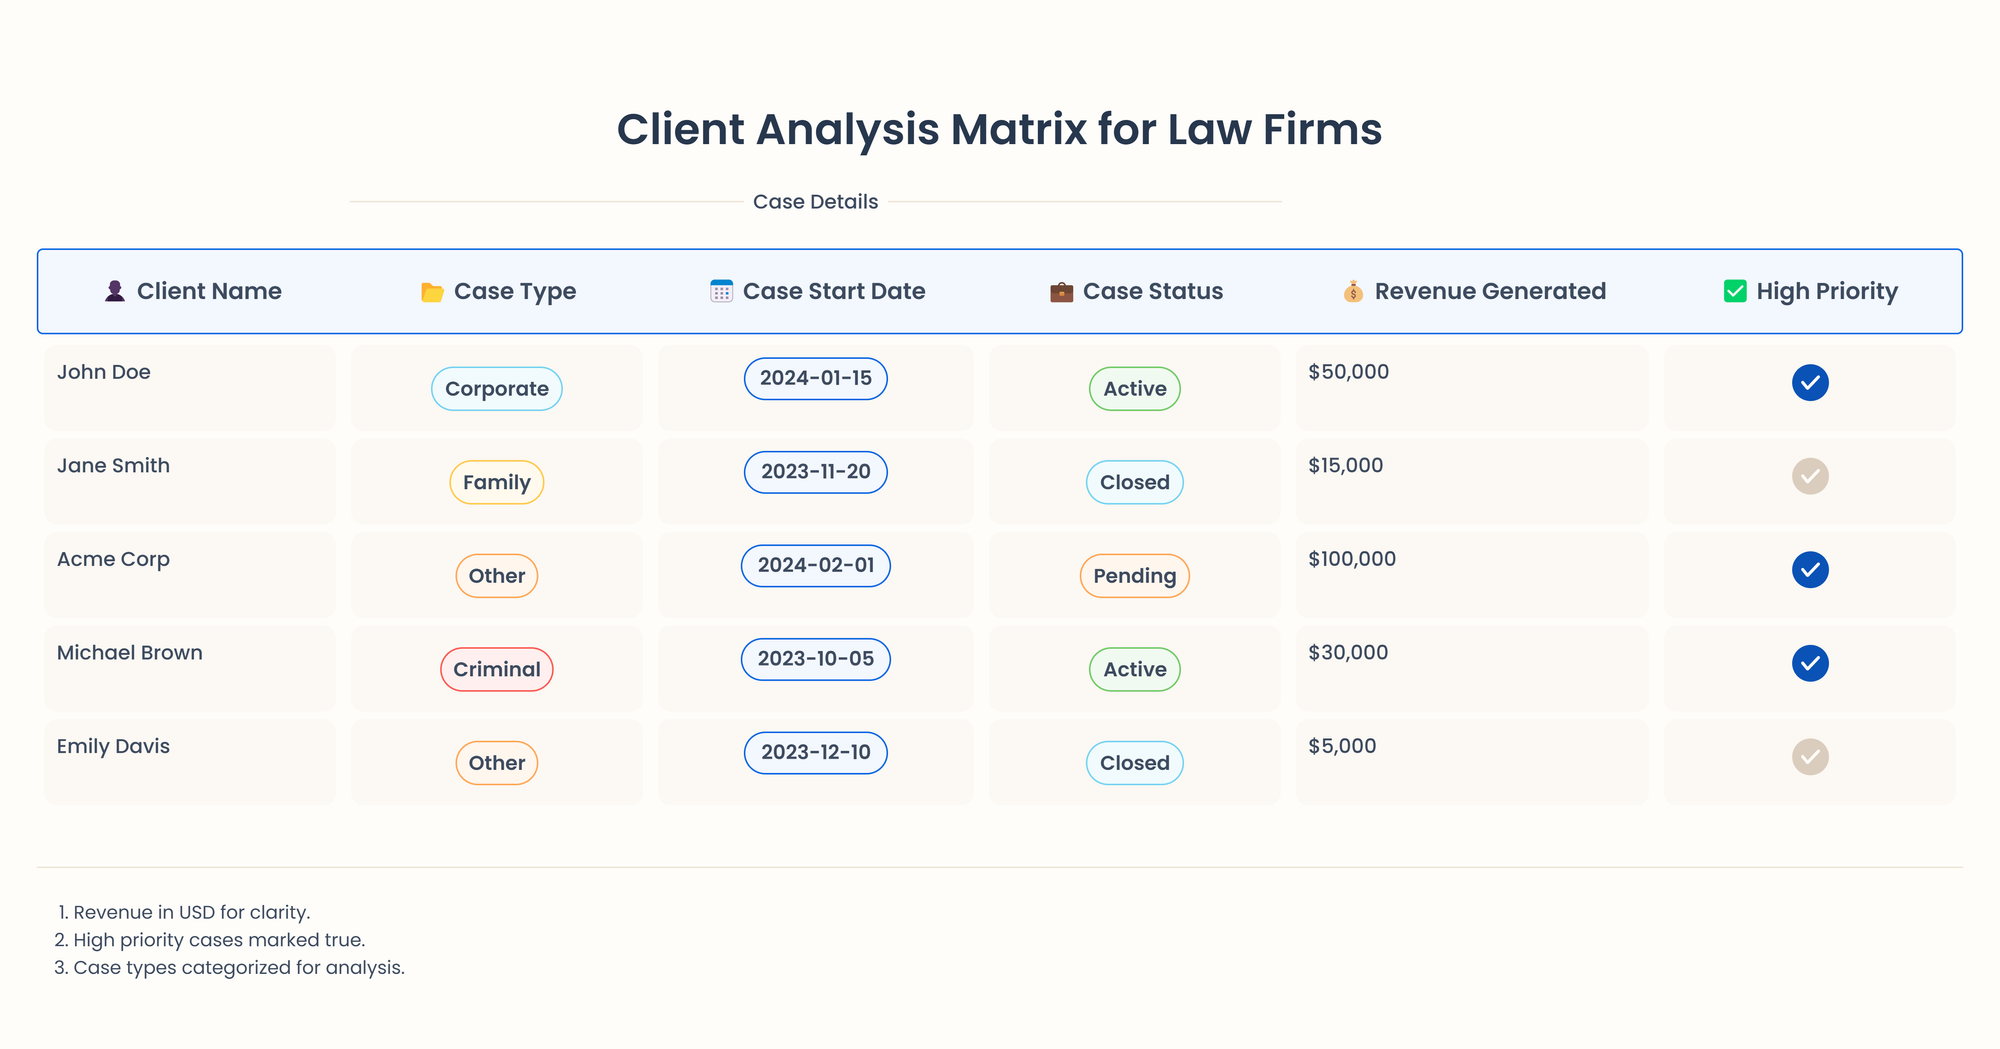Click the $15,000 revenue value
2000x1049 pixels.
coord(1345,465)
